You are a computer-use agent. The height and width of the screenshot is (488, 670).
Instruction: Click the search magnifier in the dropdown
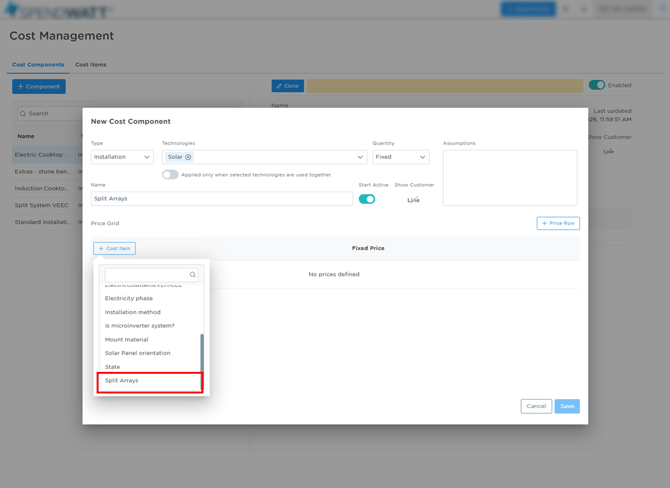click(x=193, y=275)
